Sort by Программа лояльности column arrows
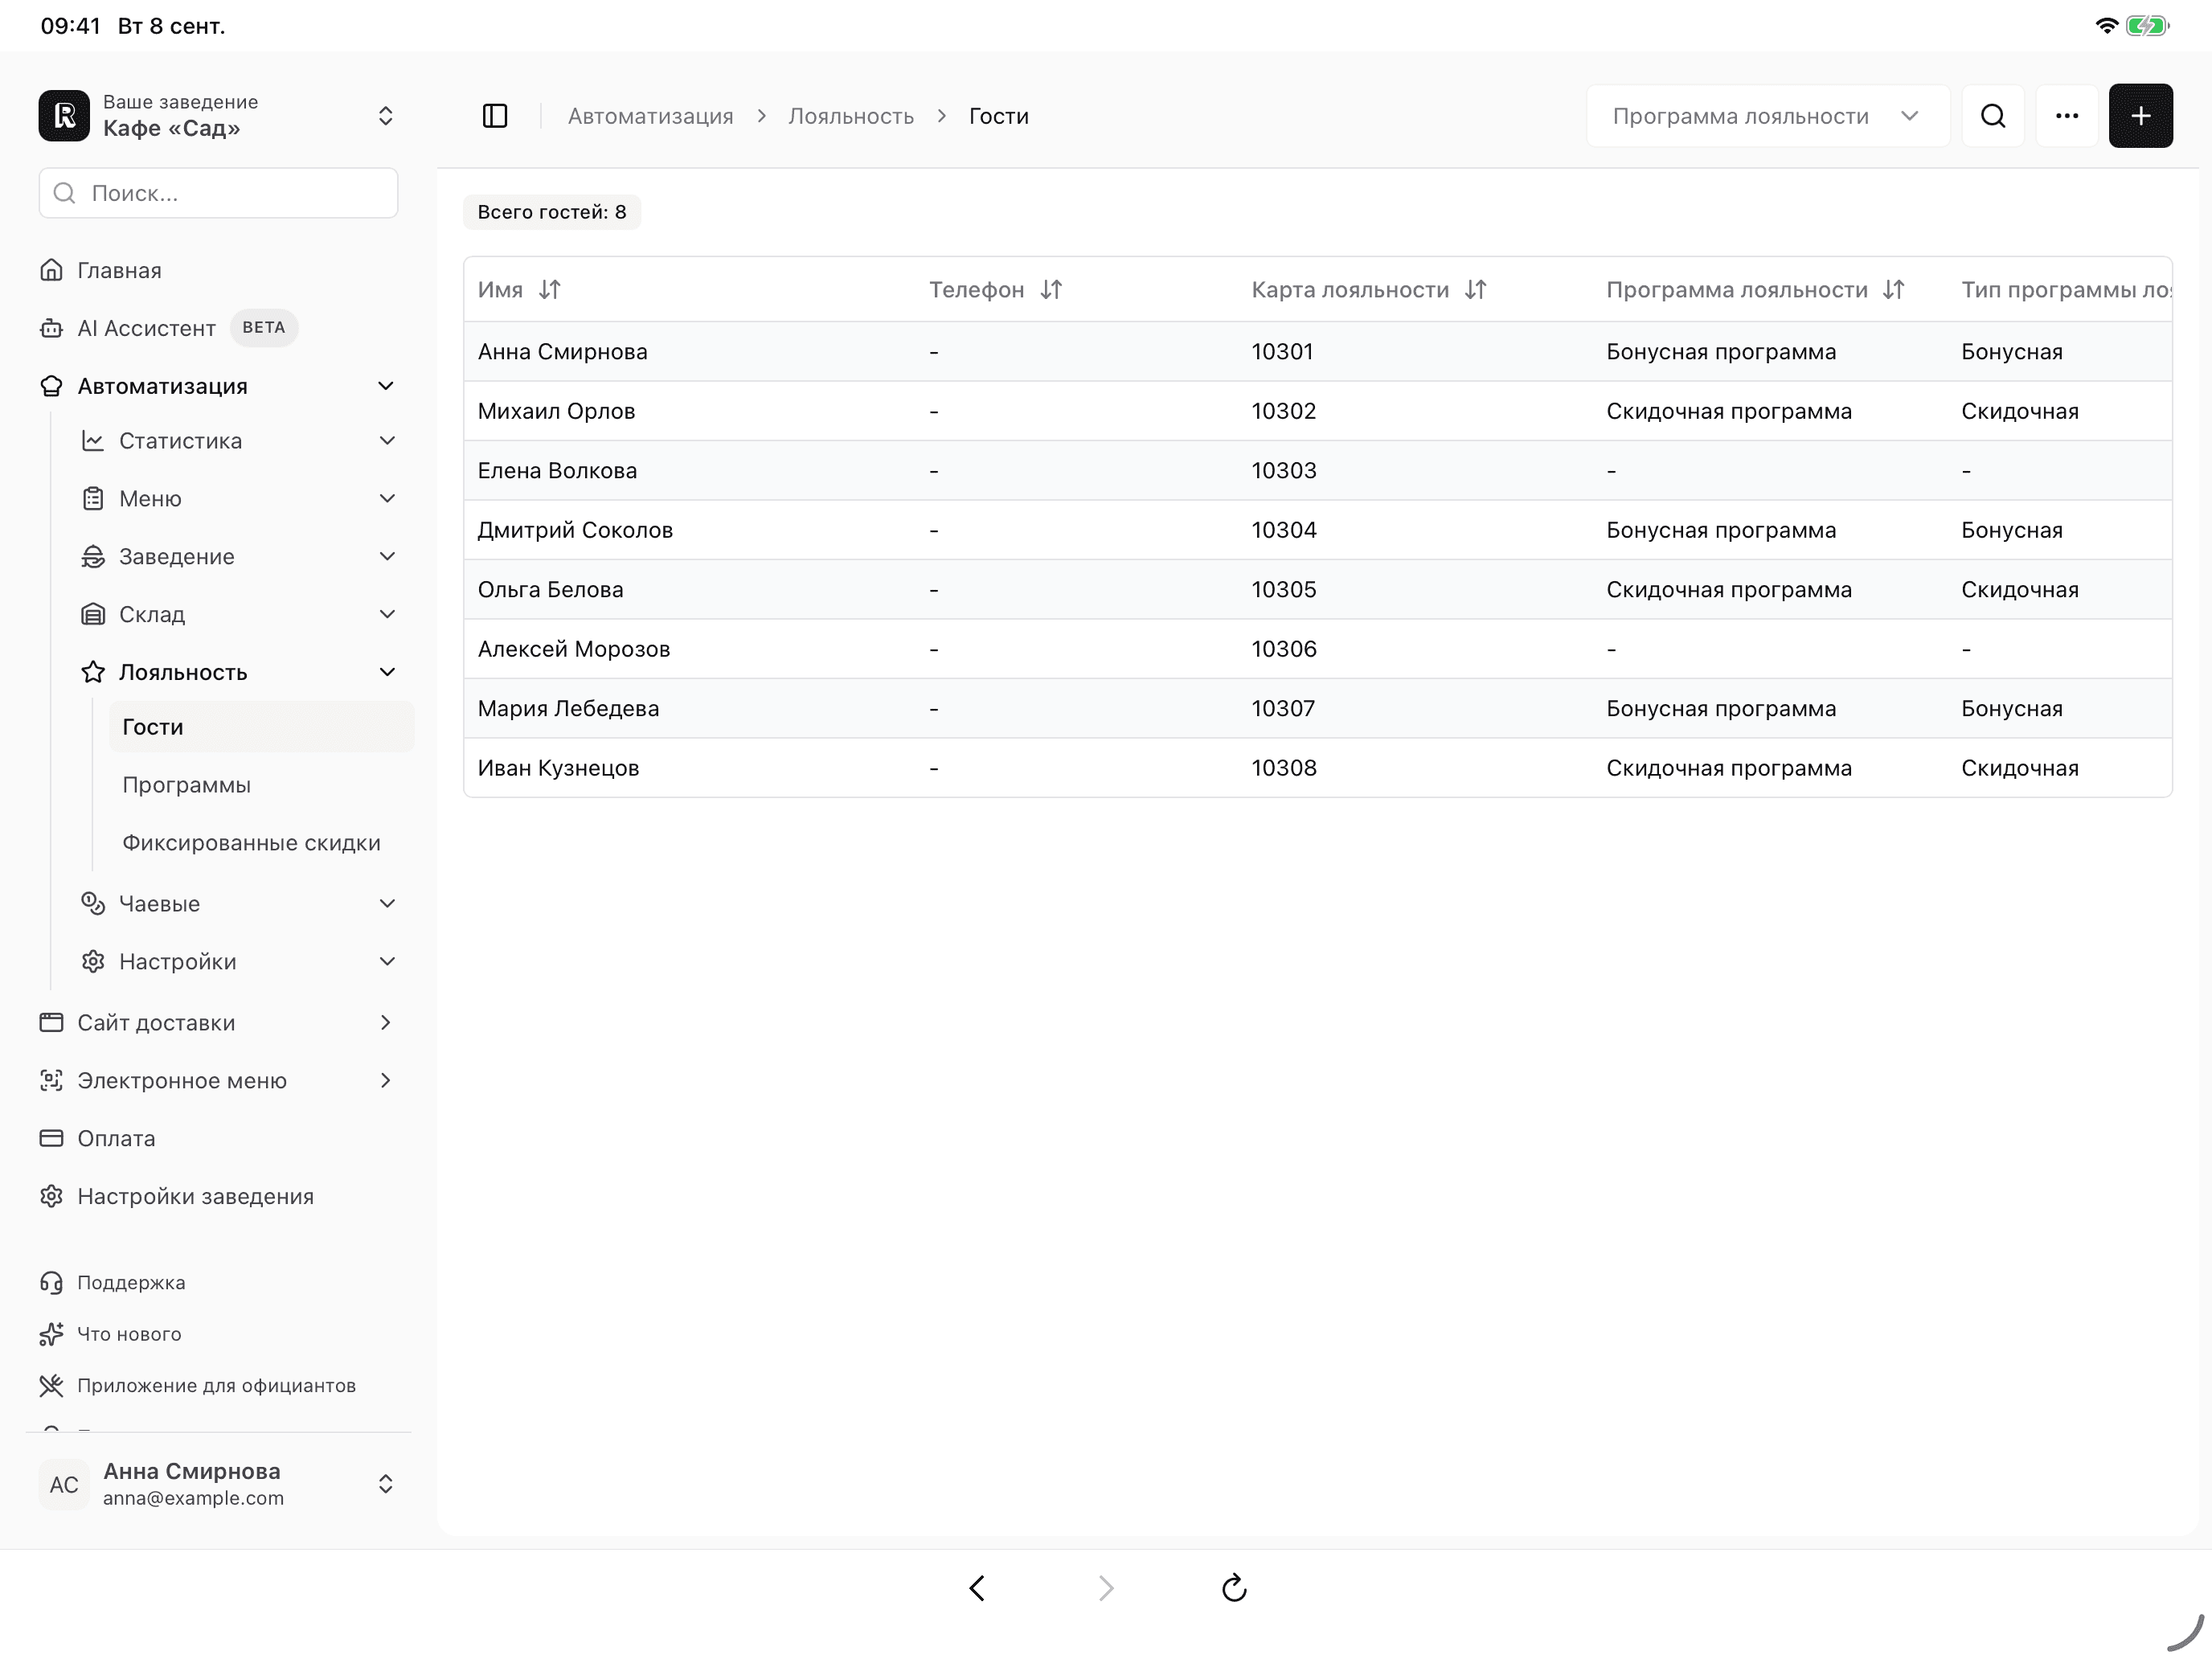Viewport: 2212px width, 1659px height. click(x=1894, y=290)
